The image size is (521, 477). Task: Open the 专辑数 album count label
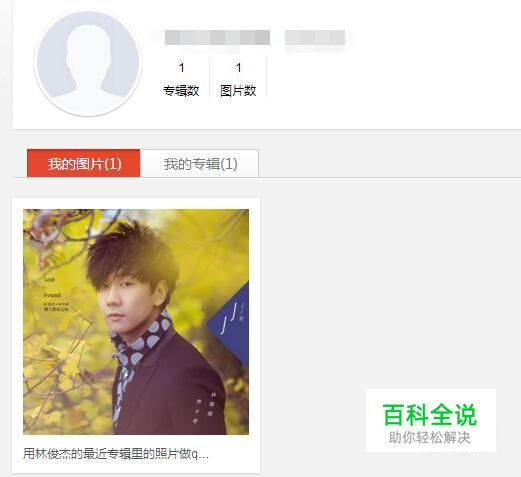click(181, 91)
